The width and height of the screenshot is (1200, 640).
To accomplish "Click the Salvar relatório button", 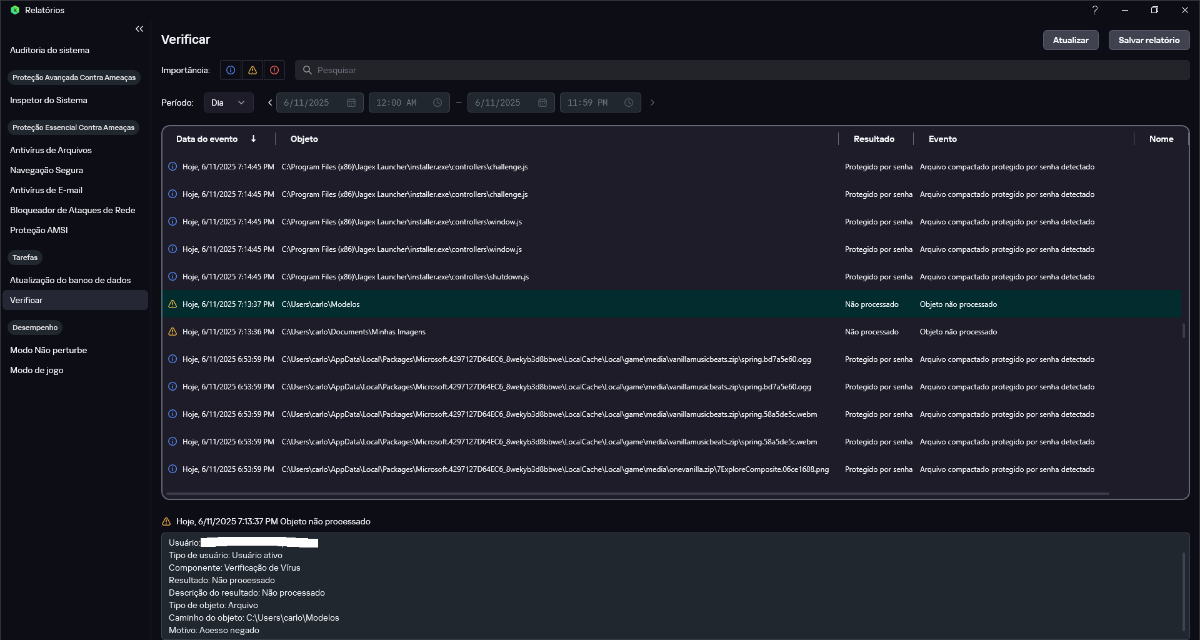I will pos(1149,40).
